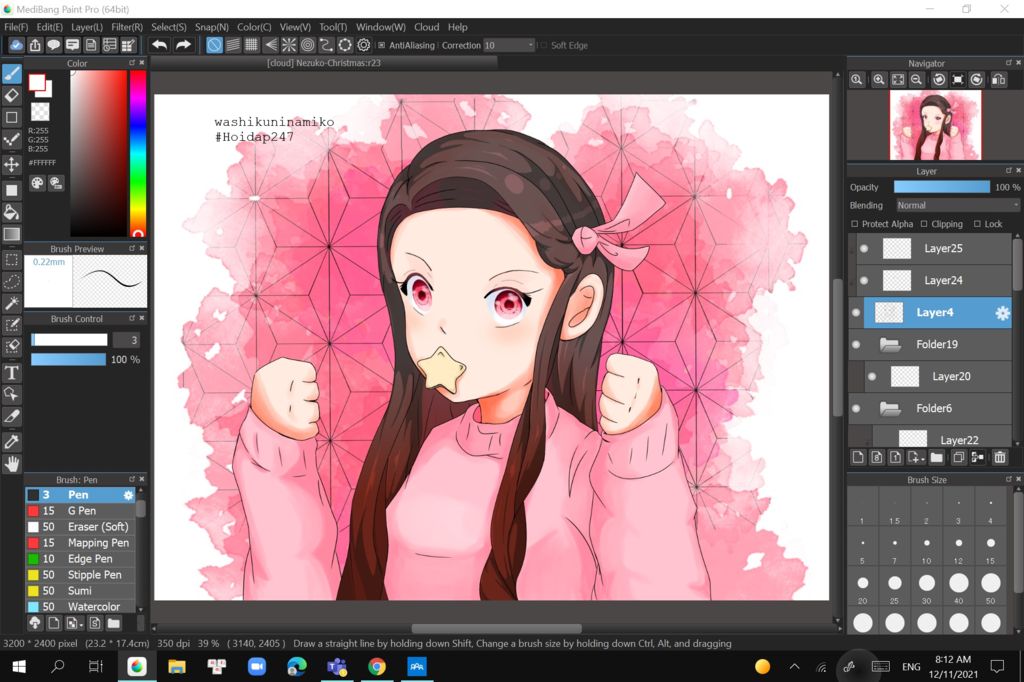Click the Navigator preview thumbnail
1024x682 pixels.
935,125
